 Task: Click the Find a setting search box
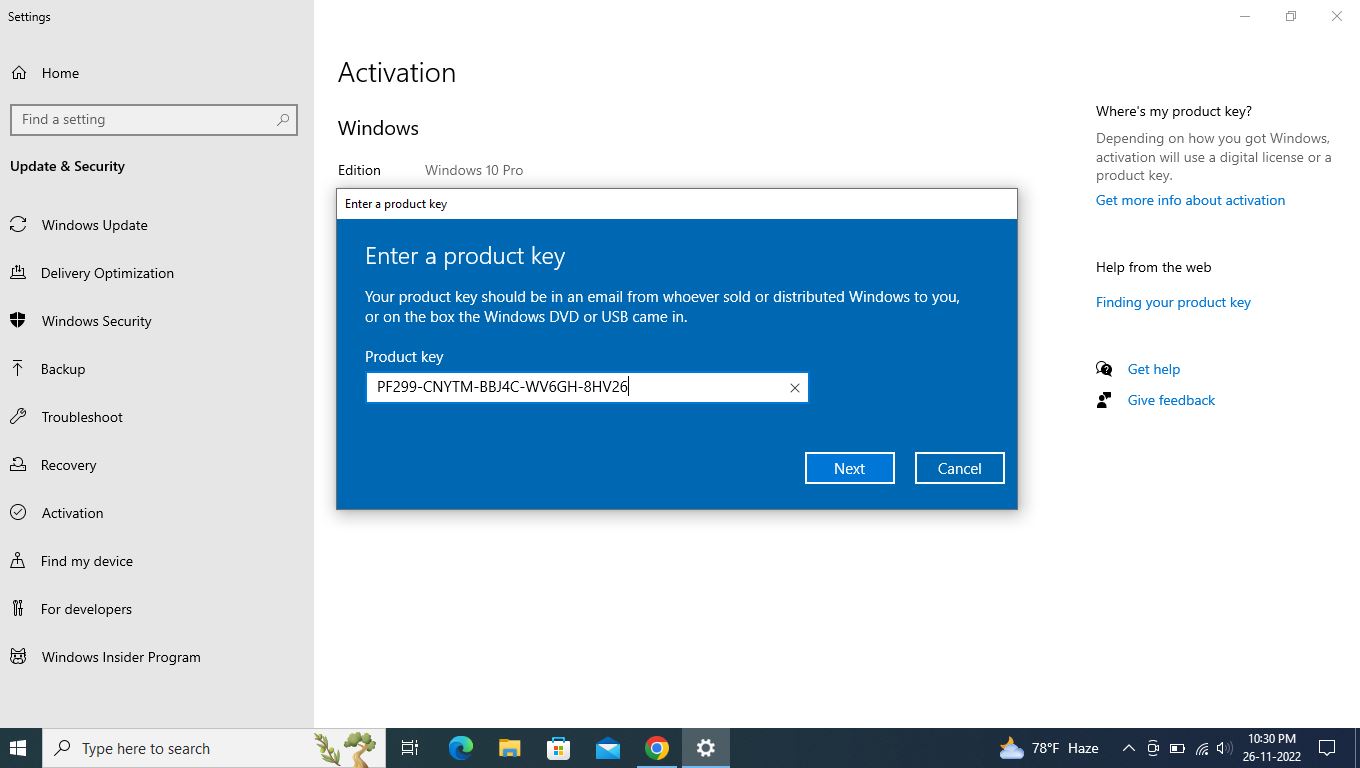(x=154, y=119)
